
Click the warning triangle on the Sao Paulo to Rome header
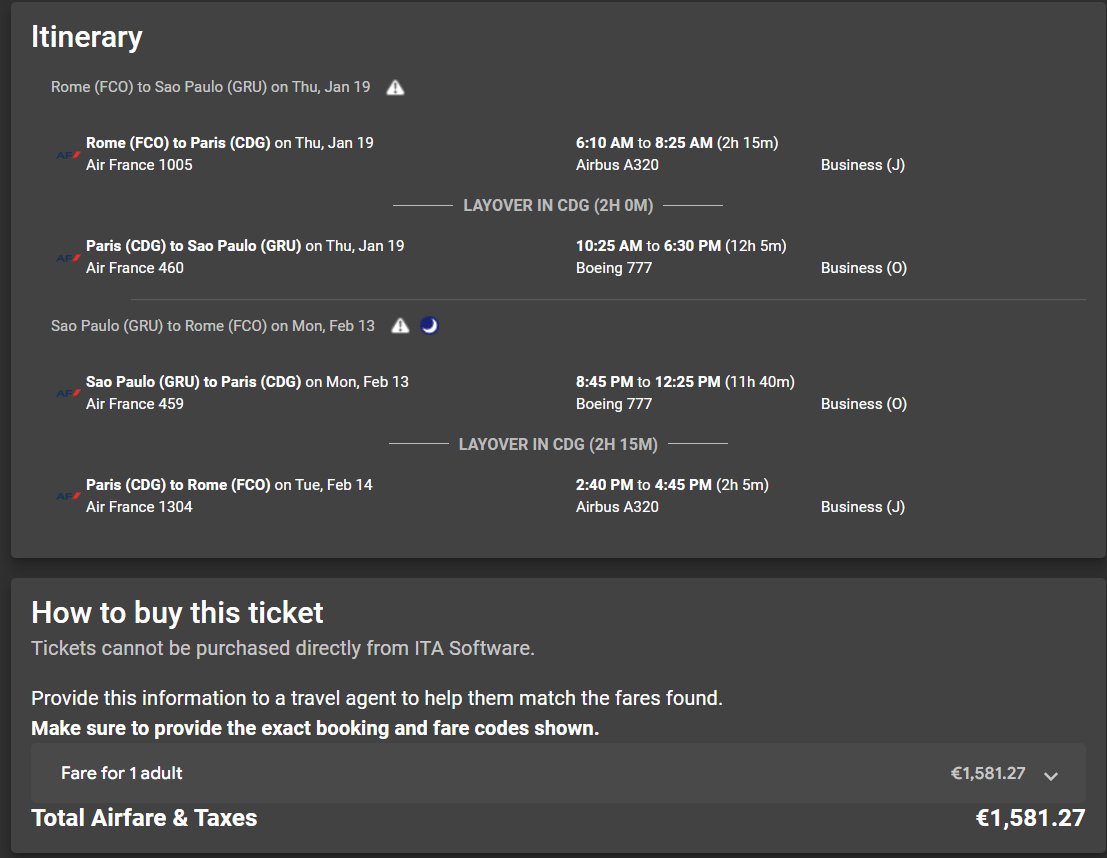pyautogui.click(x=400, y=326)
